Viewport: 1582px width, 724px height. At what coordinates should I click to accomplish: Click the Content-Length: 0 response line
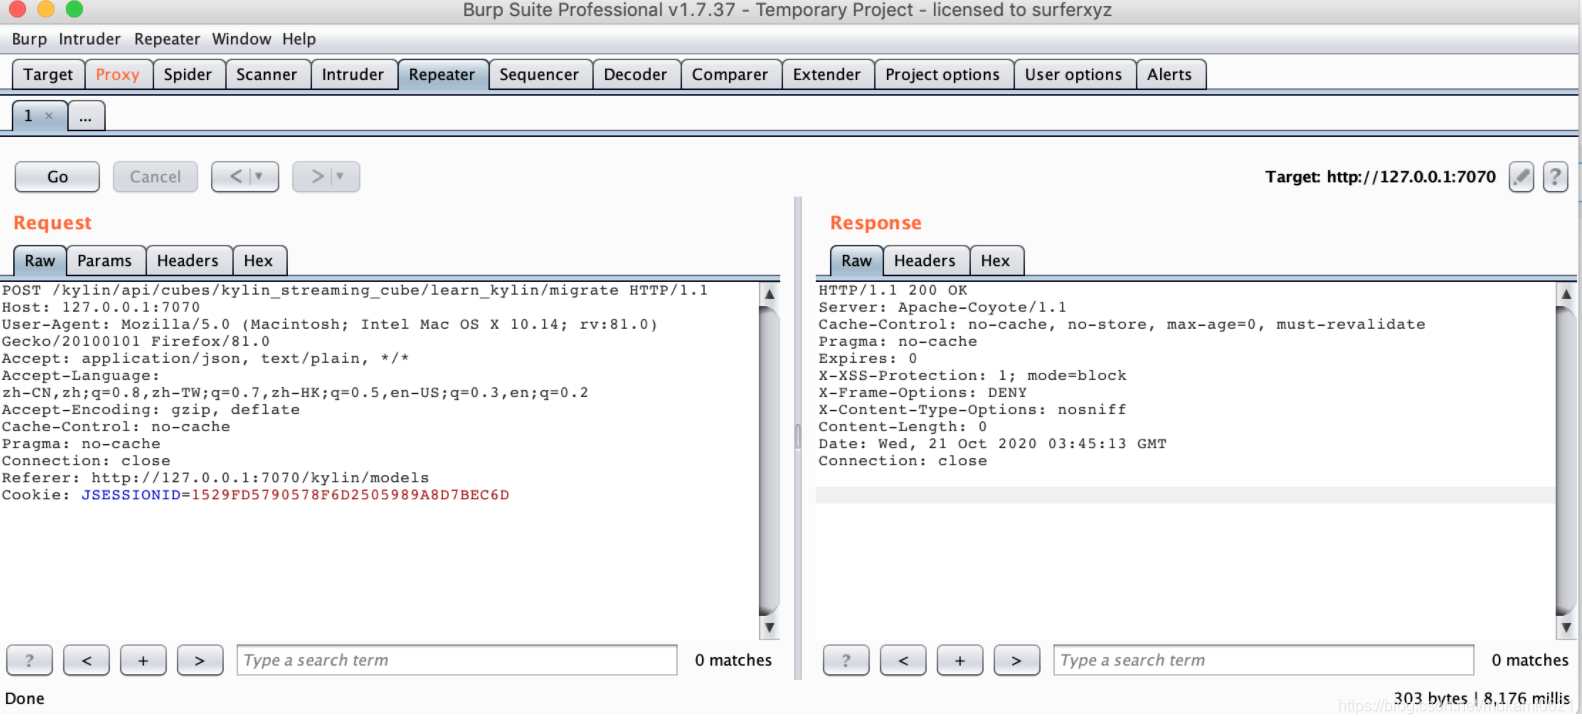pos(903,427)
